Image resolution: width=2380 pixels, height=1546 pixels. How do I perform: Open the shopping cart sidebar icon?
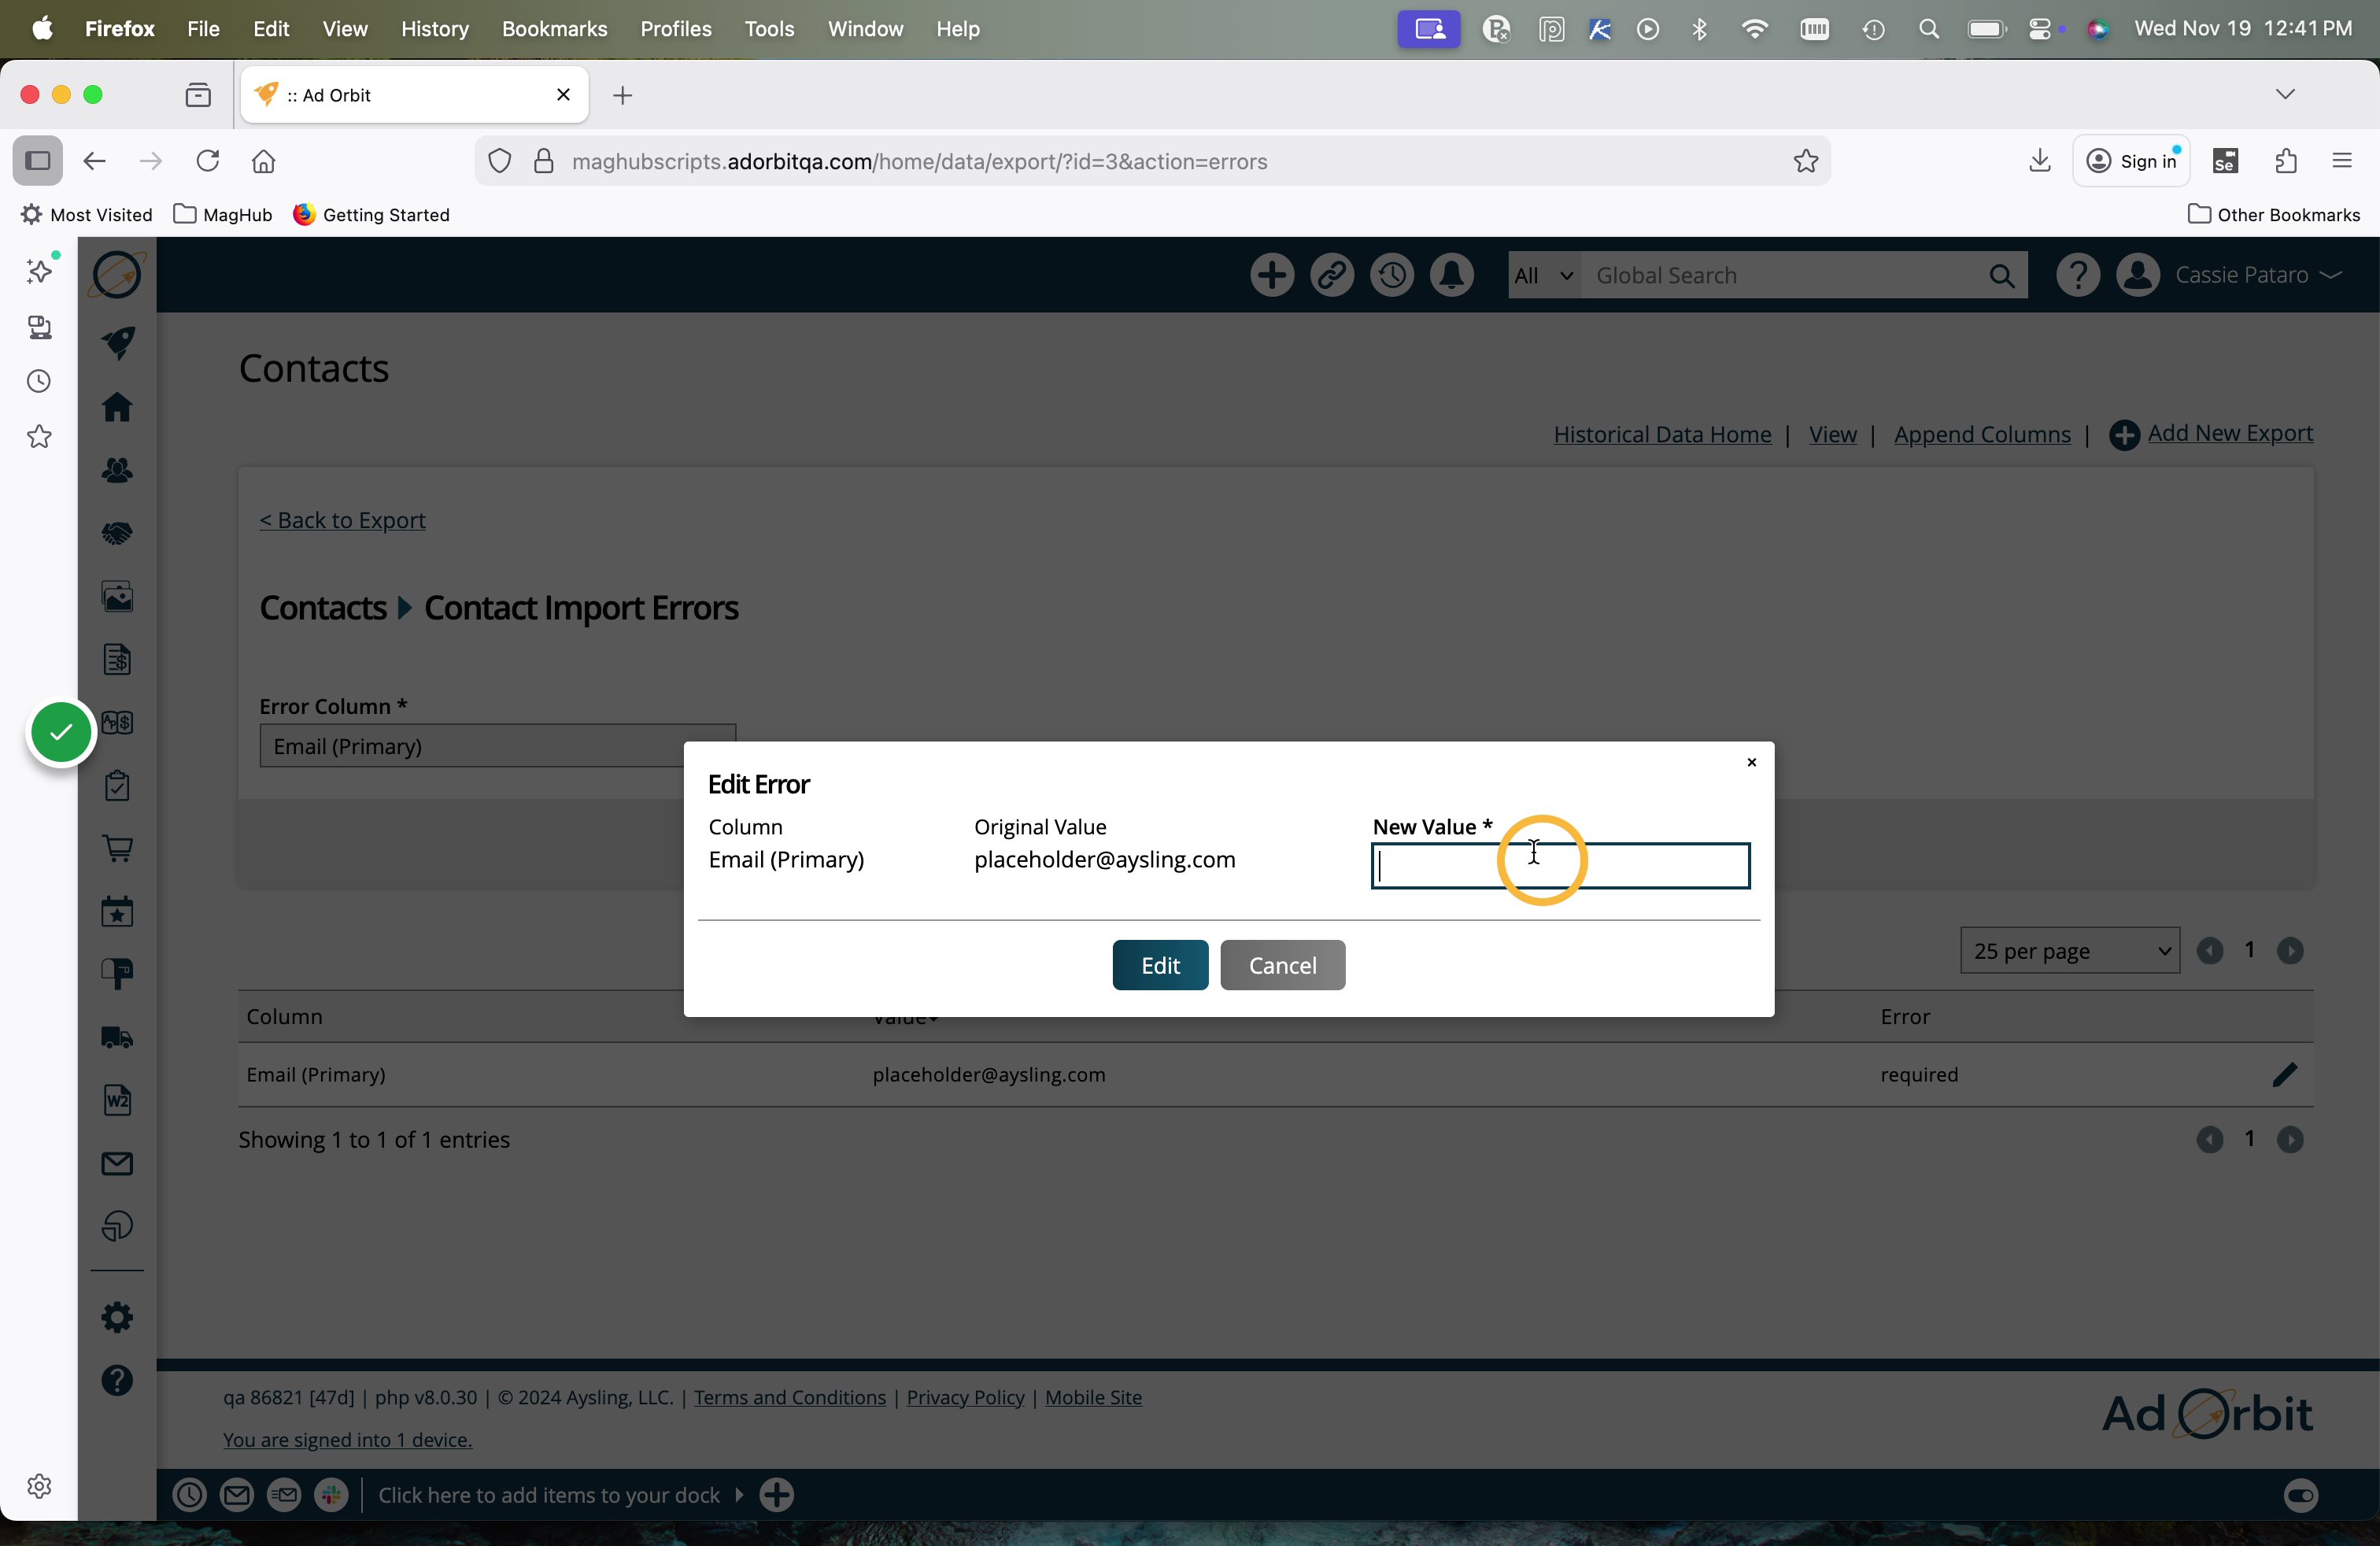118,848
